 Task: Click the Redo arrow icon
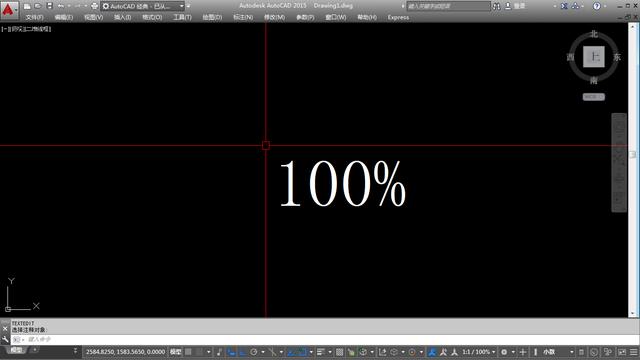tap(78, 6)
